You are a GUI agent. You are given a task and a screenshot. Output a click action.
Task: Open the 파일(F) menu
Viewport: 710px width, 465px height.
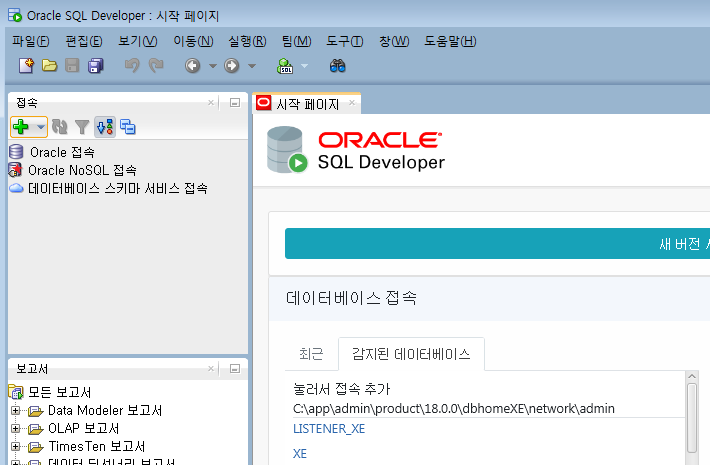[x=30, y=41]
